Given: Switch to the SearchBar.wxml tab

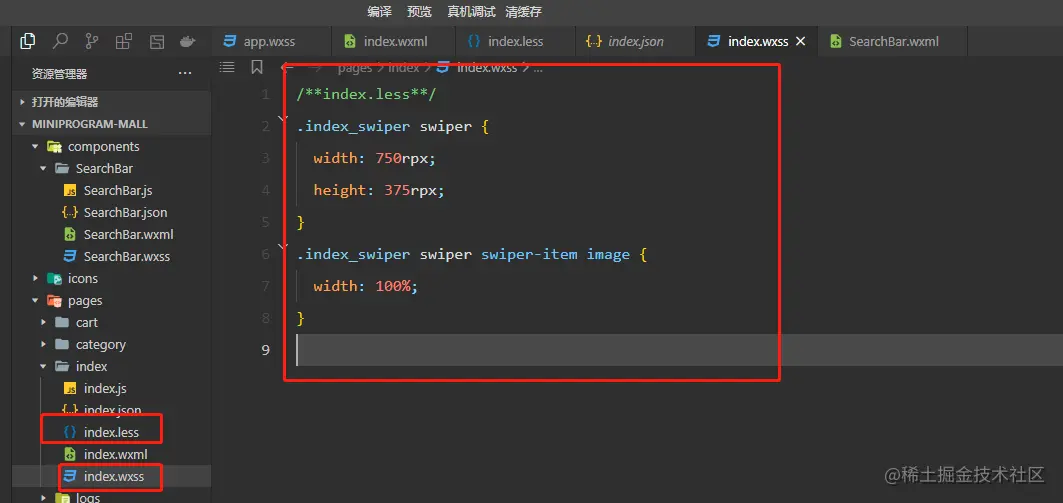Looking at the screenshot, I should (893, 41).
